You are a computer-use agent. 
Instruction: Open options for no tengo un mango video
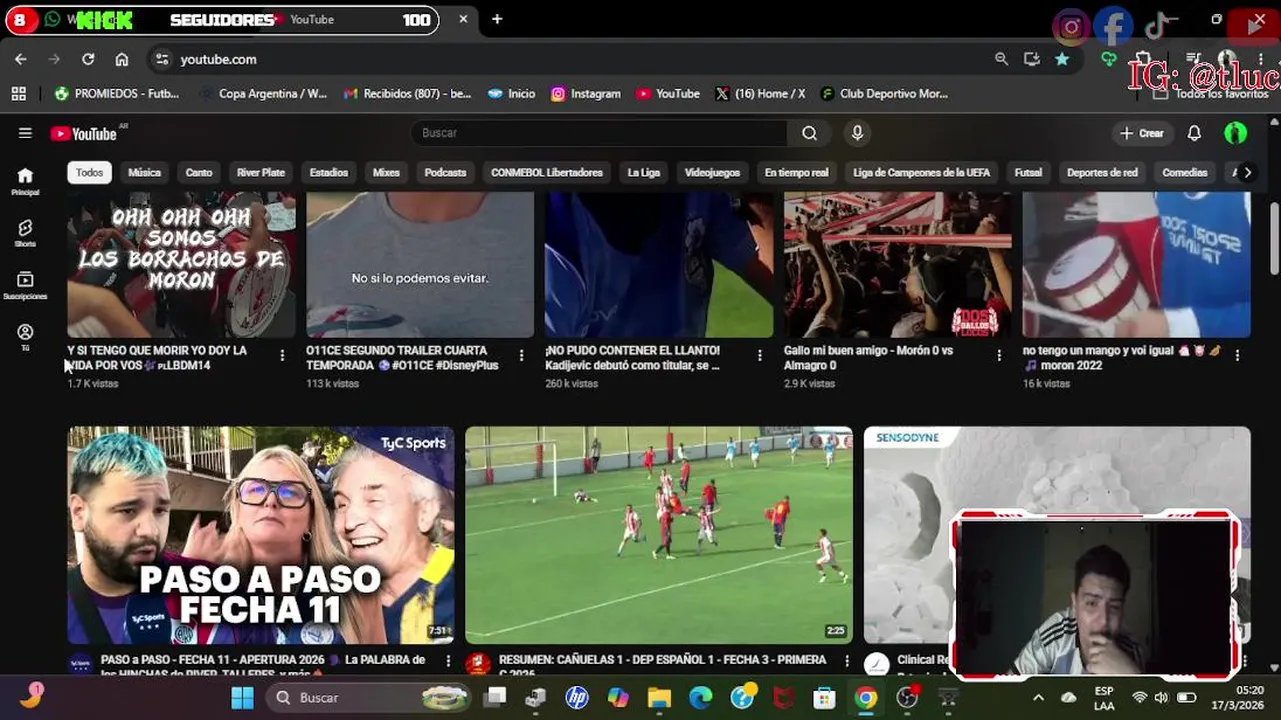pos(1237,355)
